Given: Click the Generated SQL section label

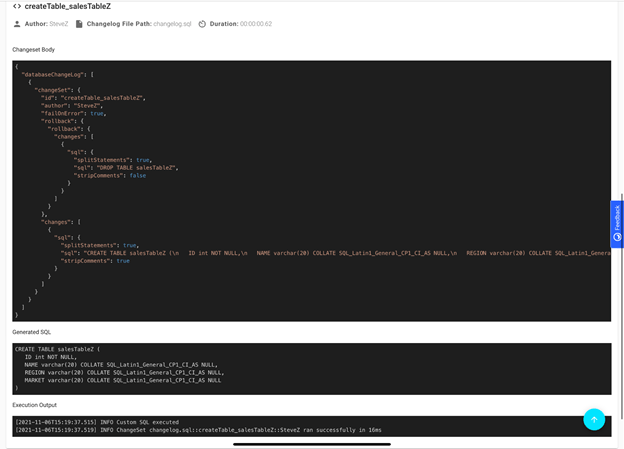Looking at the screenshot, I should [33, 331].
